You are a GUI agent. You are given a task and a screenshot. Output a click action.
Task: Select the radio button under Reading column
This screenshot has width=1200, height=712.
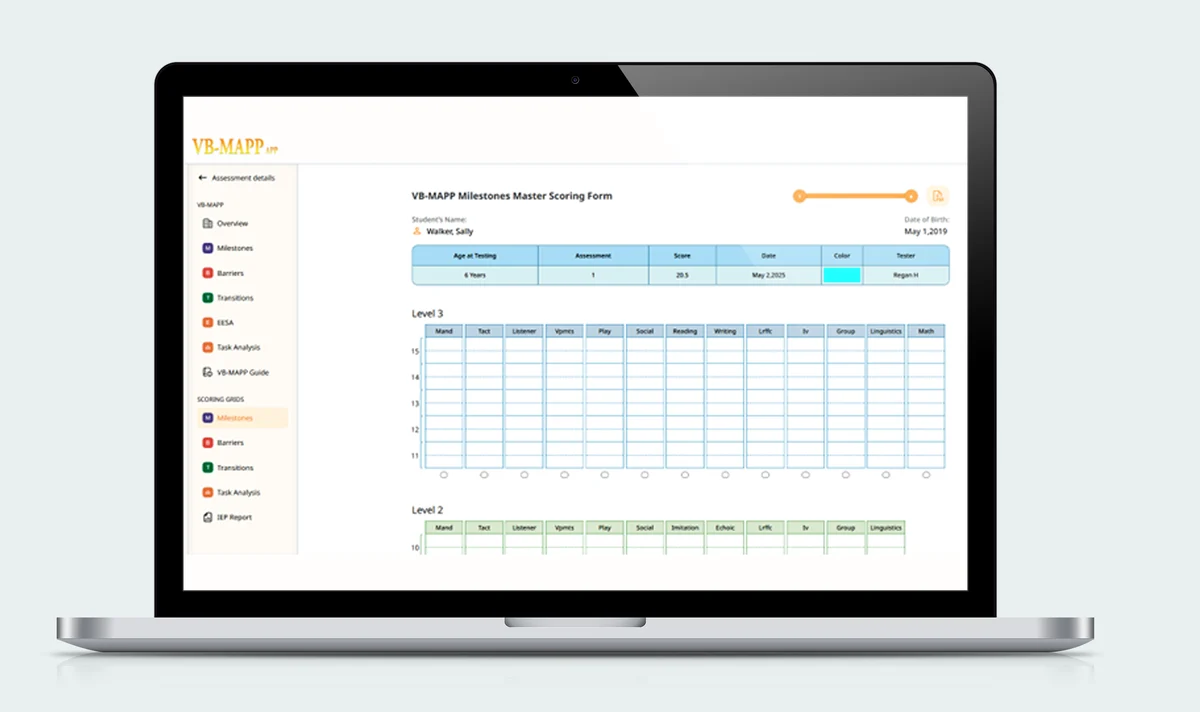click(685, 475)
